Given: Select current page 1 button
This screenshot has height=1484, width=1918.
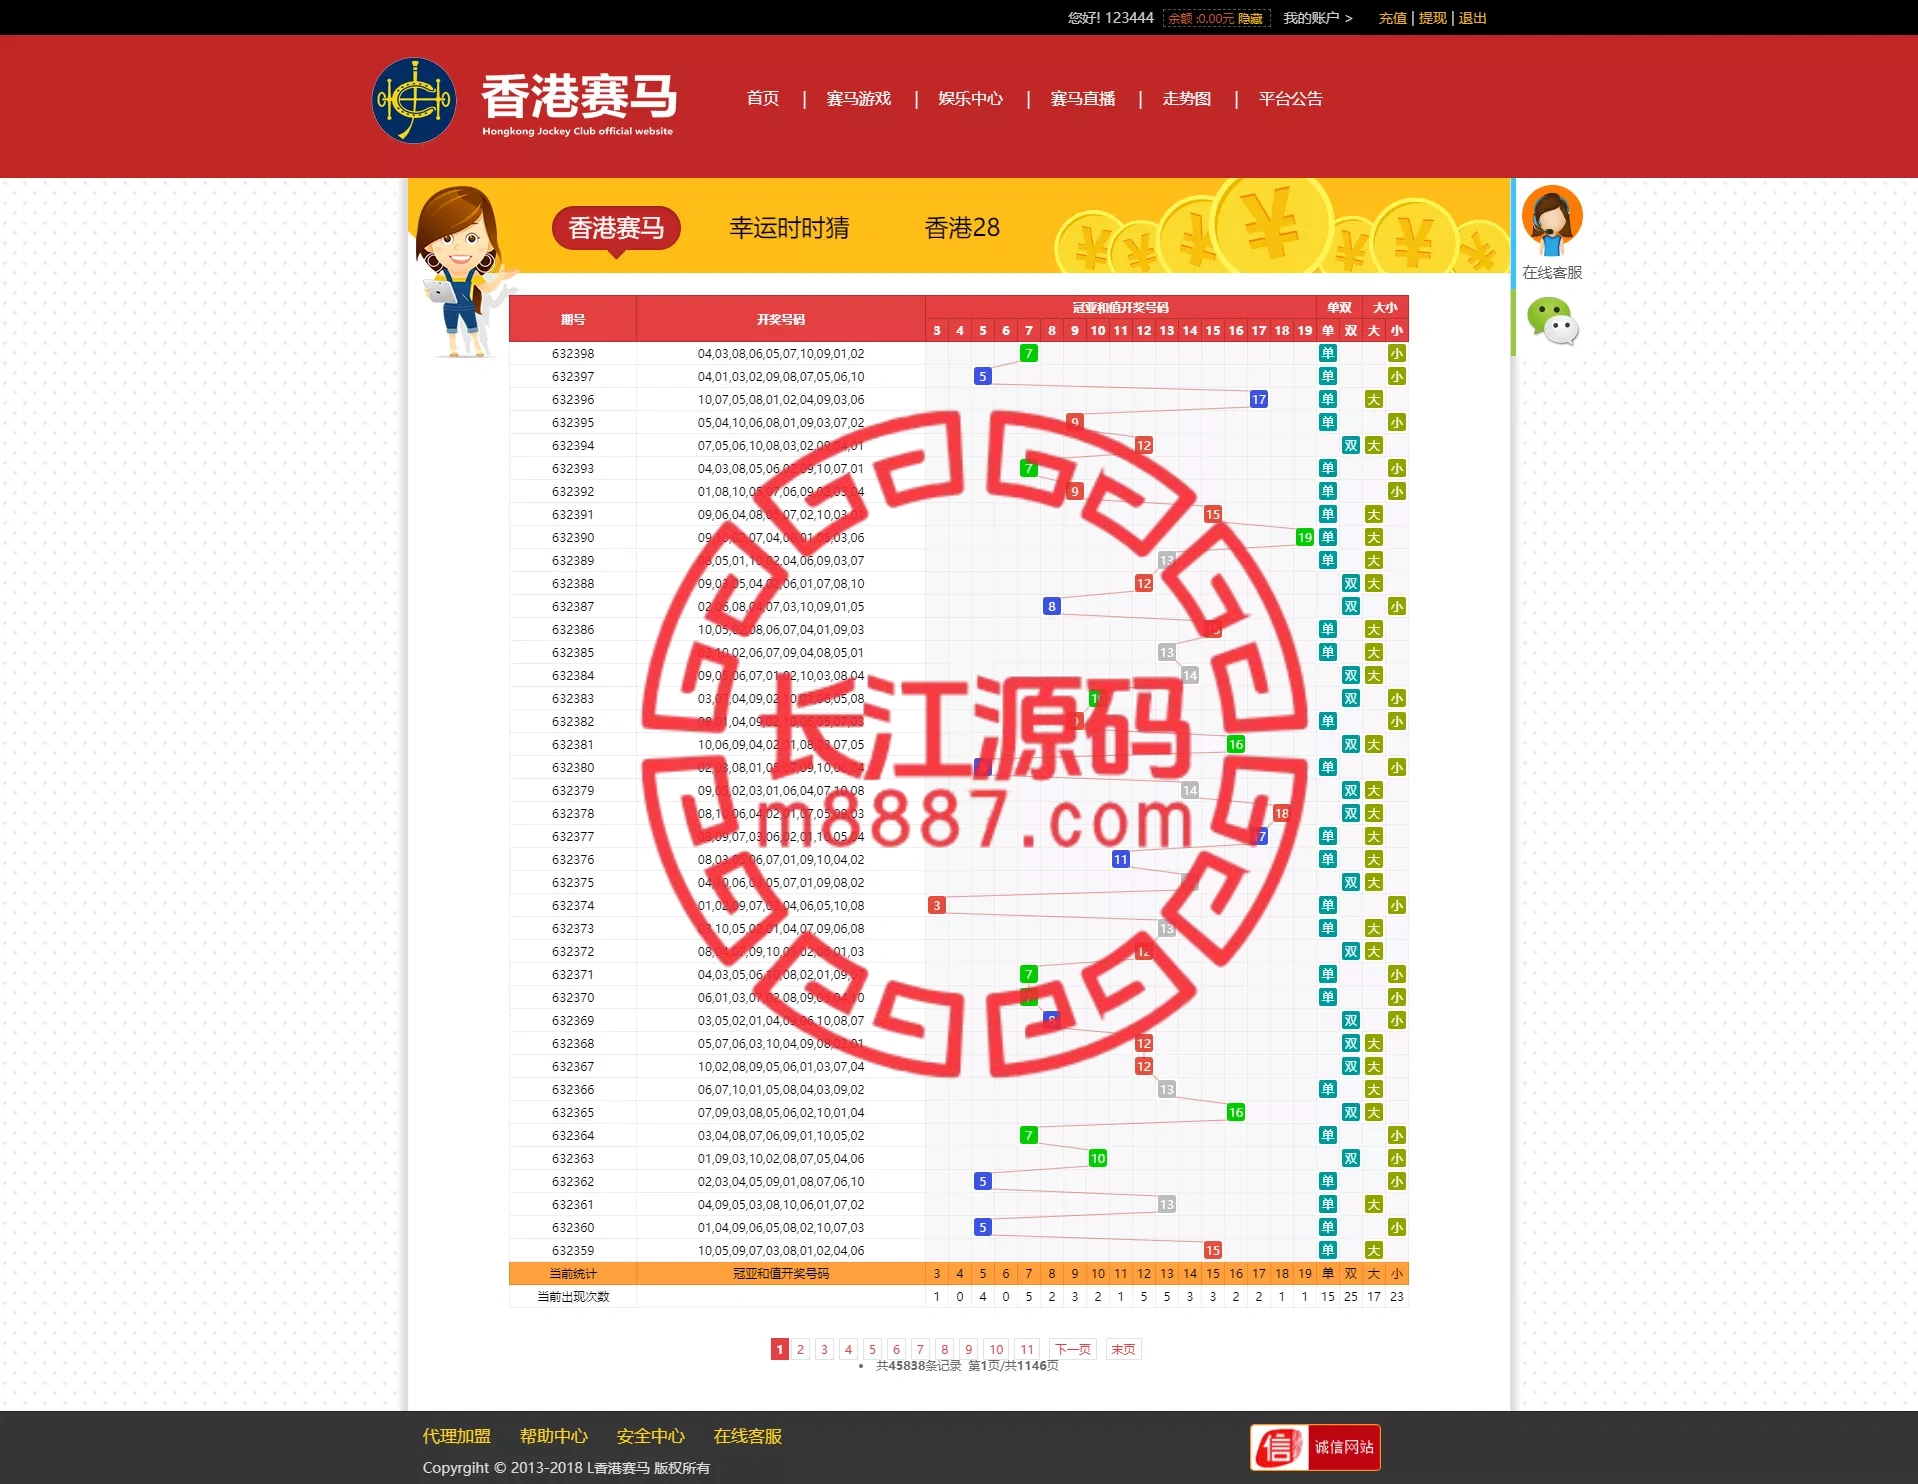Looking at the screenshot, I should (780, 1349).
